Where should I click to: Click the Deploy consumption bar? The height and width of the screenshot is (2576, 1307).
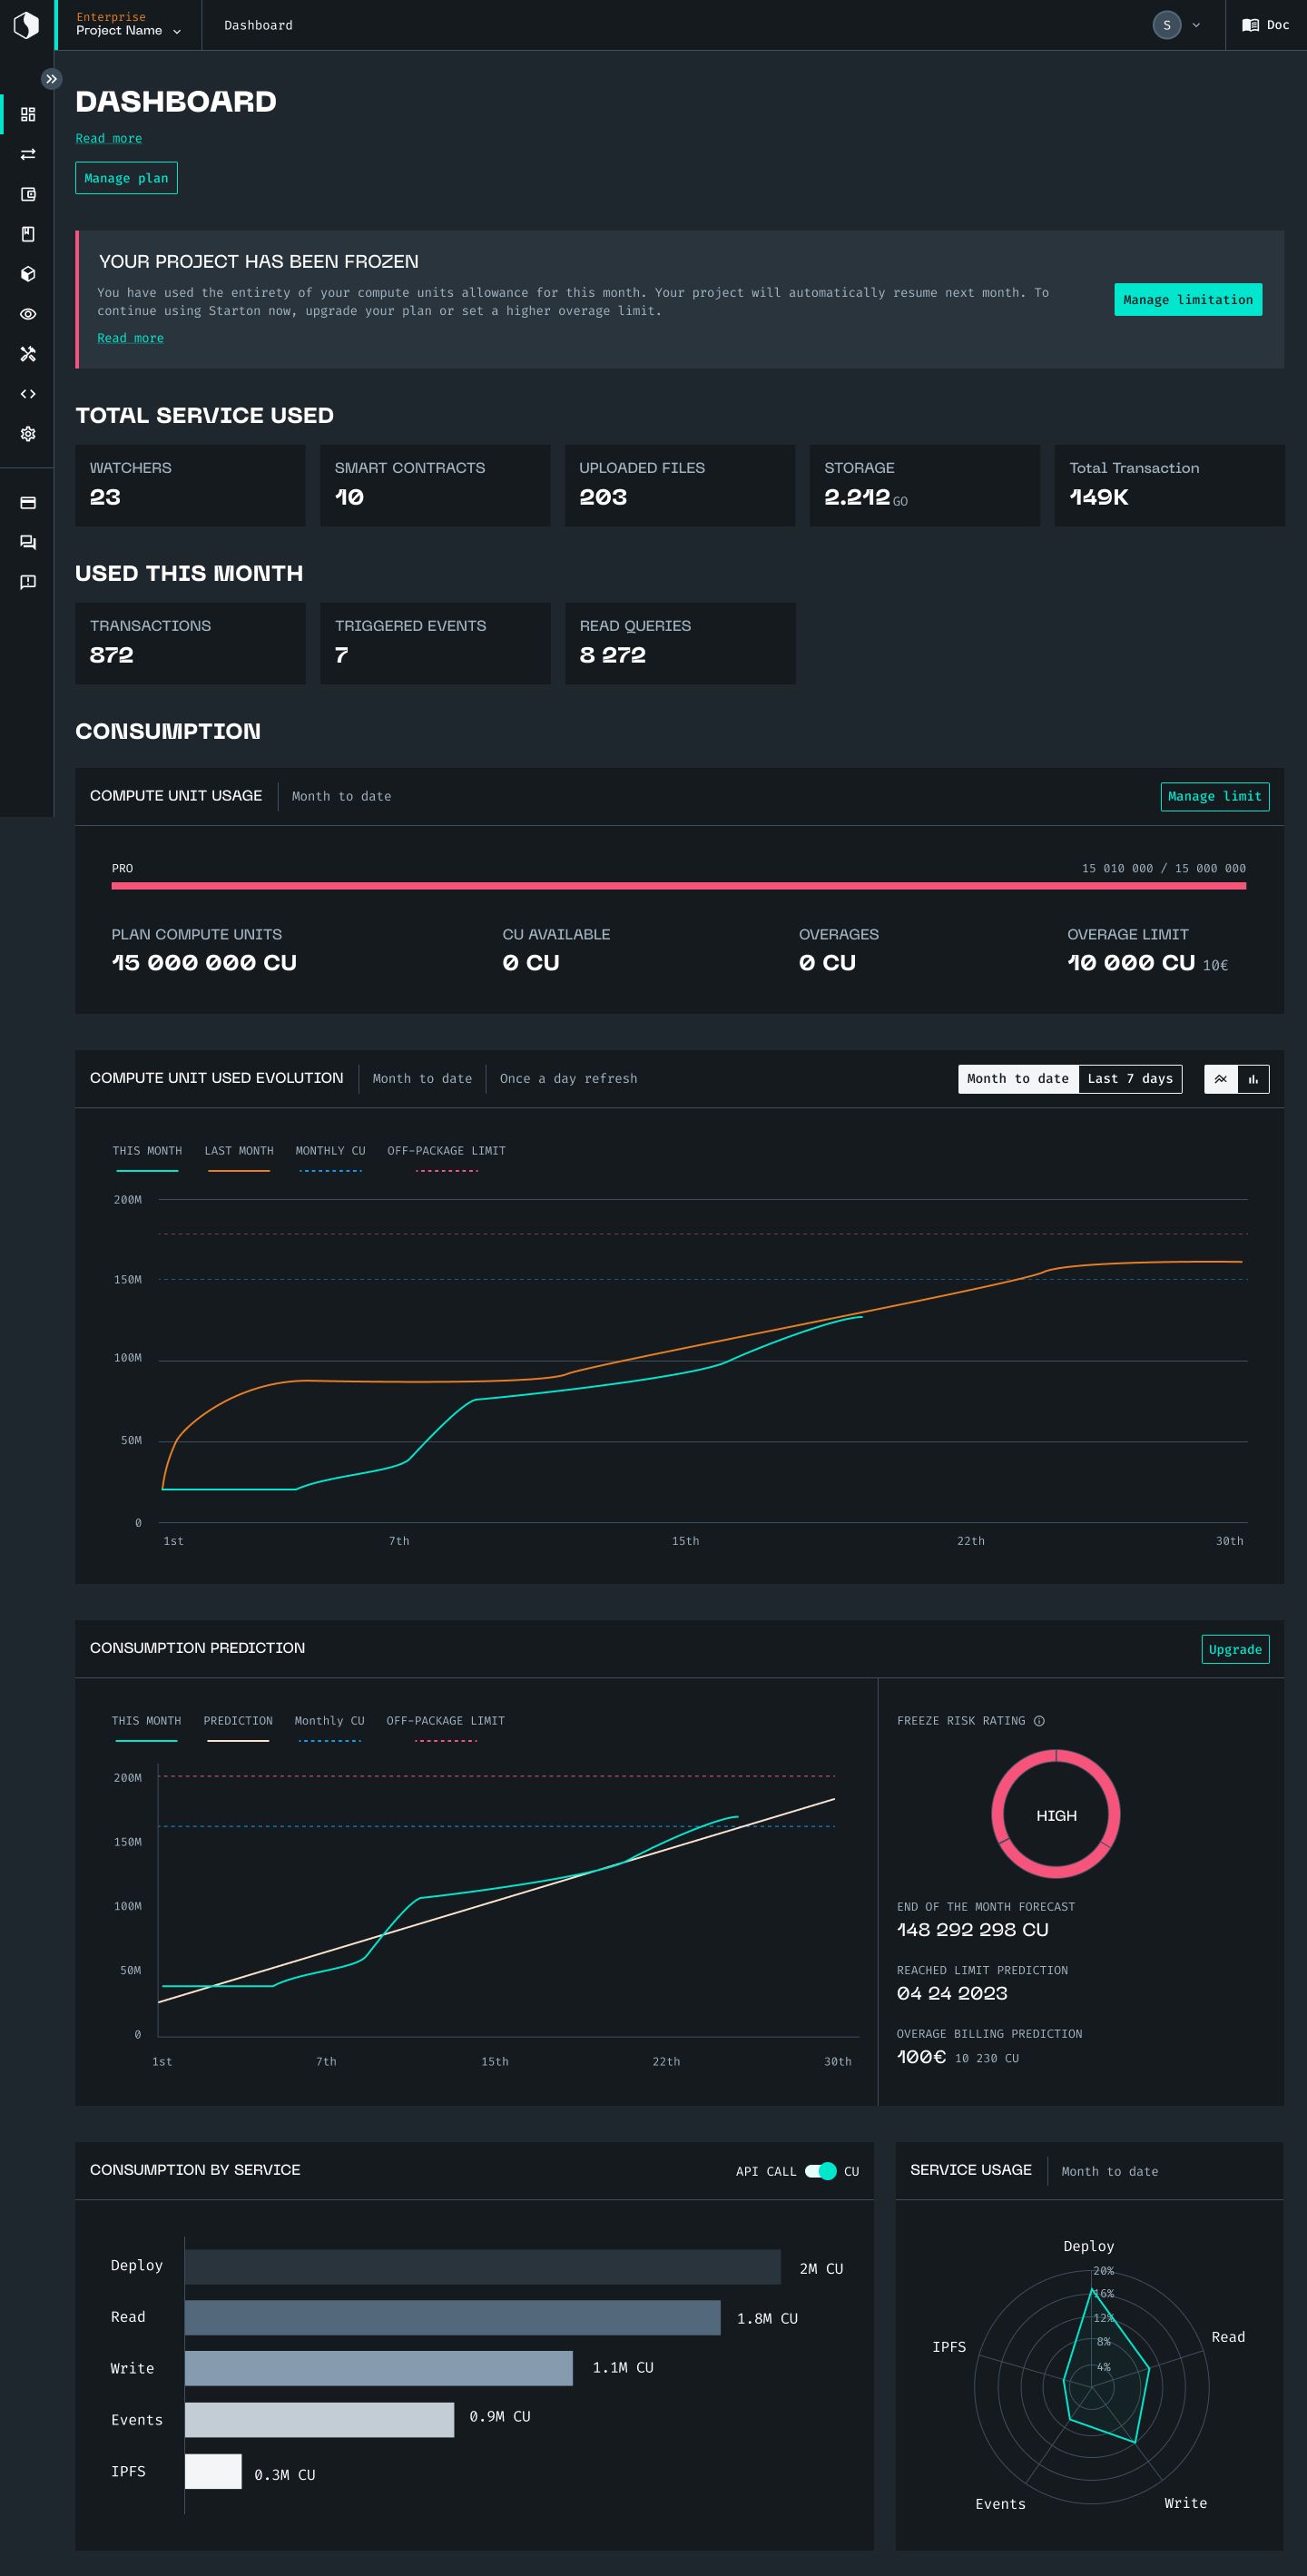pyautogui.click(x=482, y=2267)
